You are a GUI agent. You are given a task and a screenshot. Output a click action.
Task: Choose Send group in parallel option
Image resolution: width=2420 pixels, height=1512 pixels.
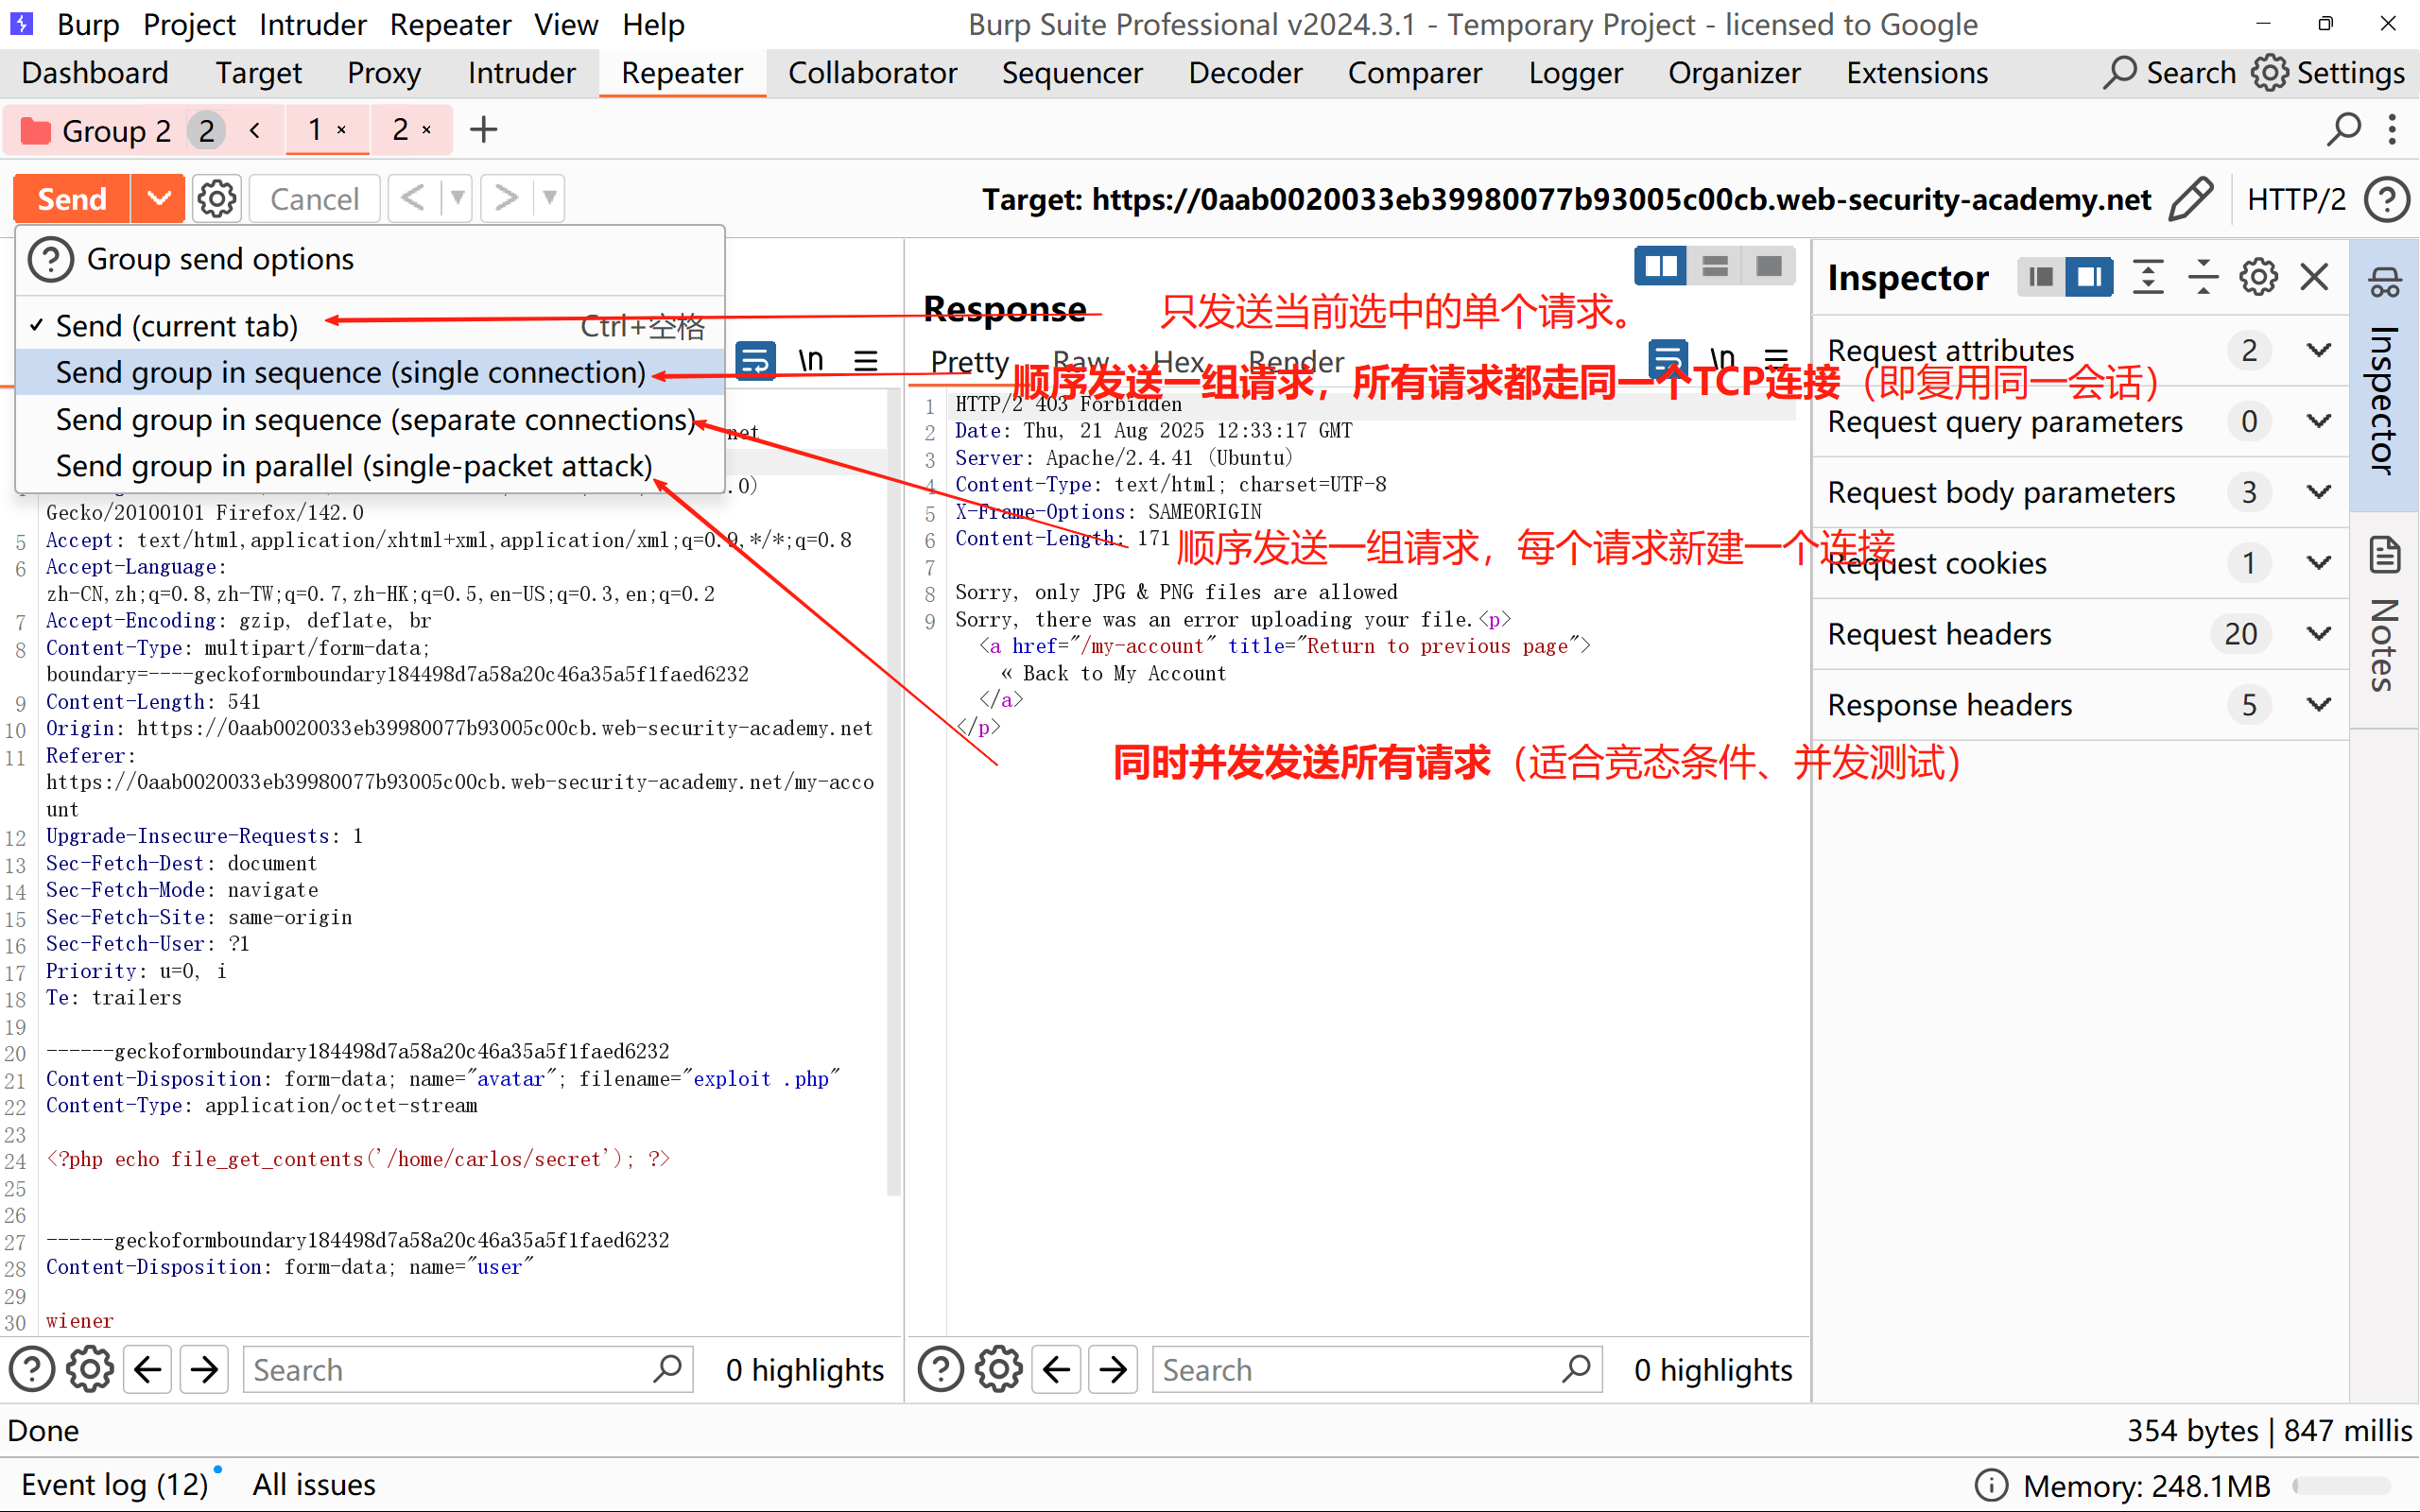tap(354, 466)
